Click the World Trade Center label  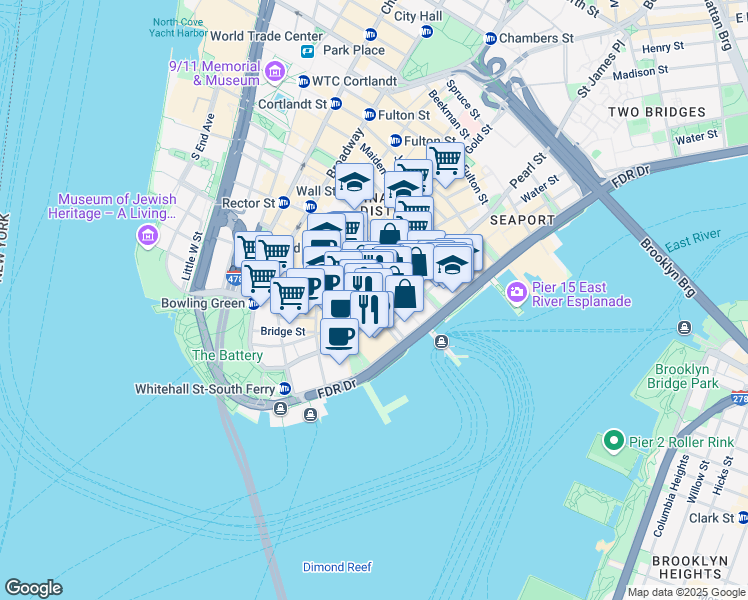[x=266, y=36]
